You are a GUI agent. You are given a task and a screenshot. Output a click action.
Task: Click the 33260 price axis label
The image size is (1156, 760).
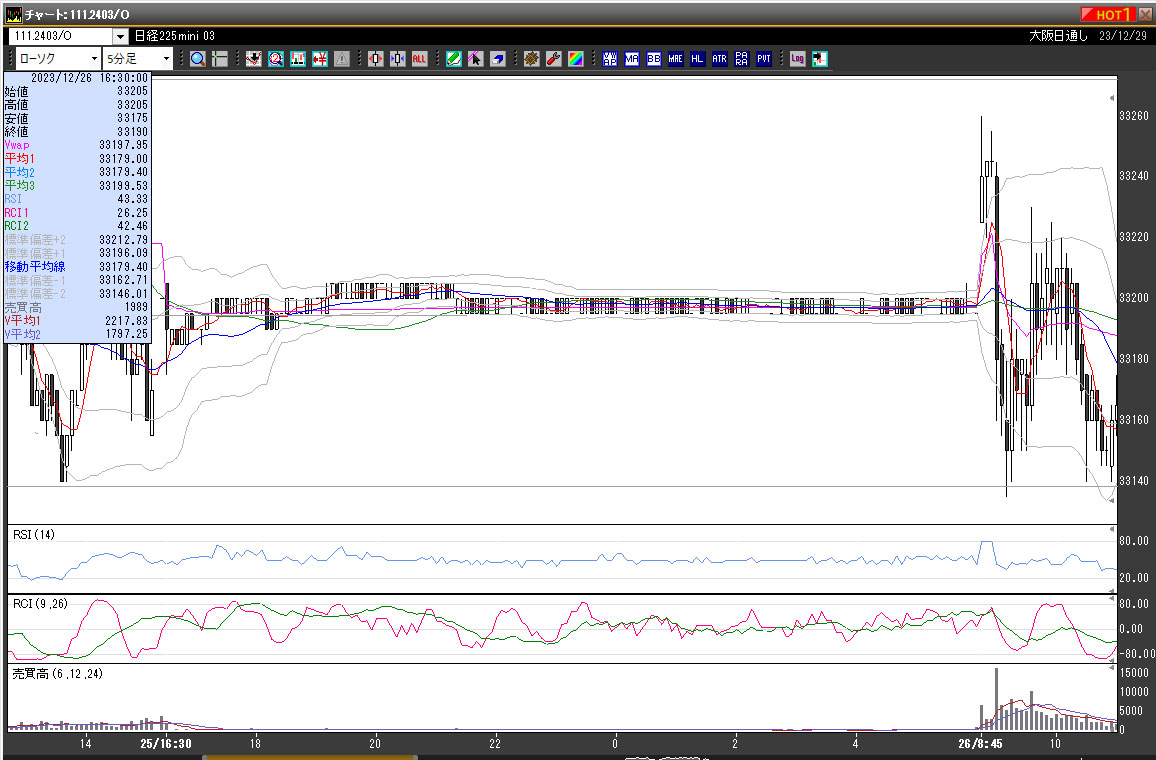click(x=1133, y=116)
